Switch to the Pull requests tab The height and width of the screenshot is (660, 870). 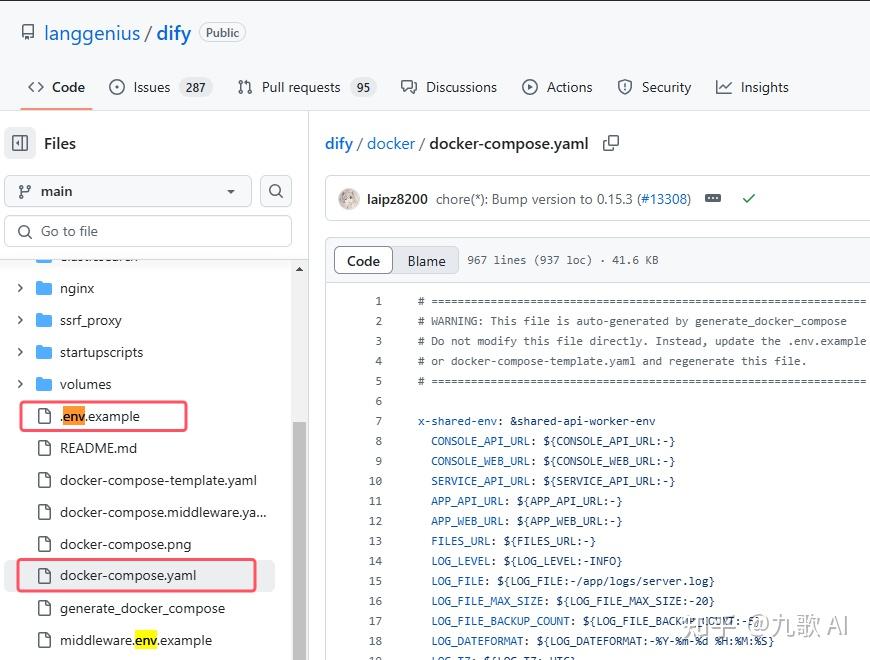301,87
